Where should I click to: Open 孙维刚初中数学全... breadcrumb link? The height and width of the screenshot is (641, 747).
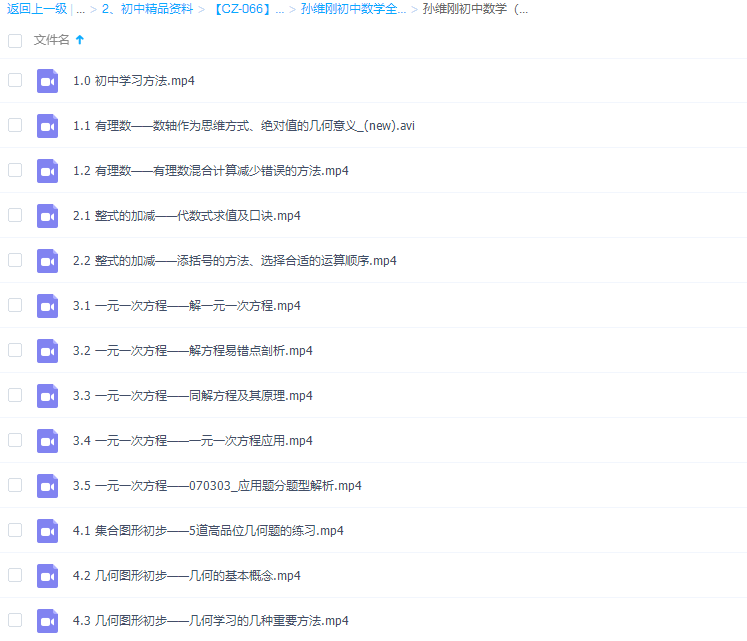[x=353, y=10]
